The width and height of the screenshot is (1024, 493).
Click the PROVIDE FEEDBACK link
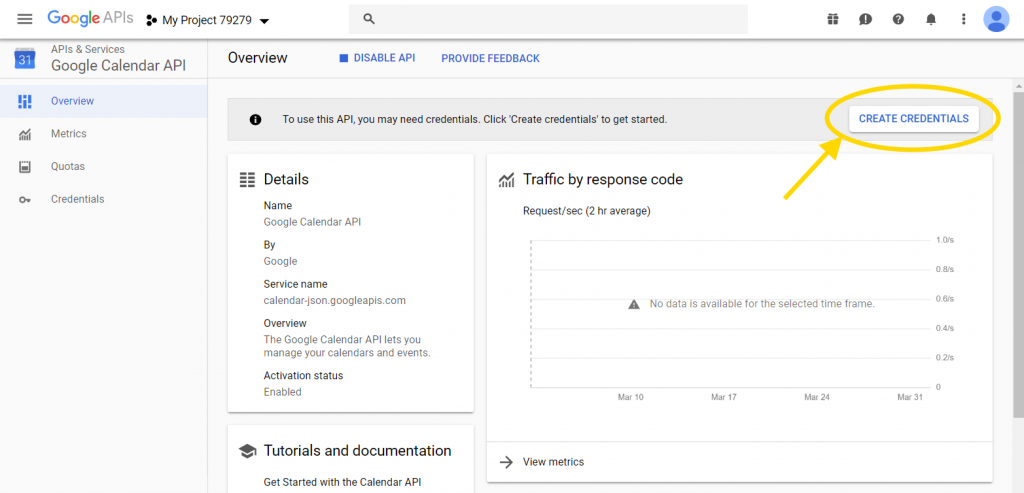[x=490, y=58]
